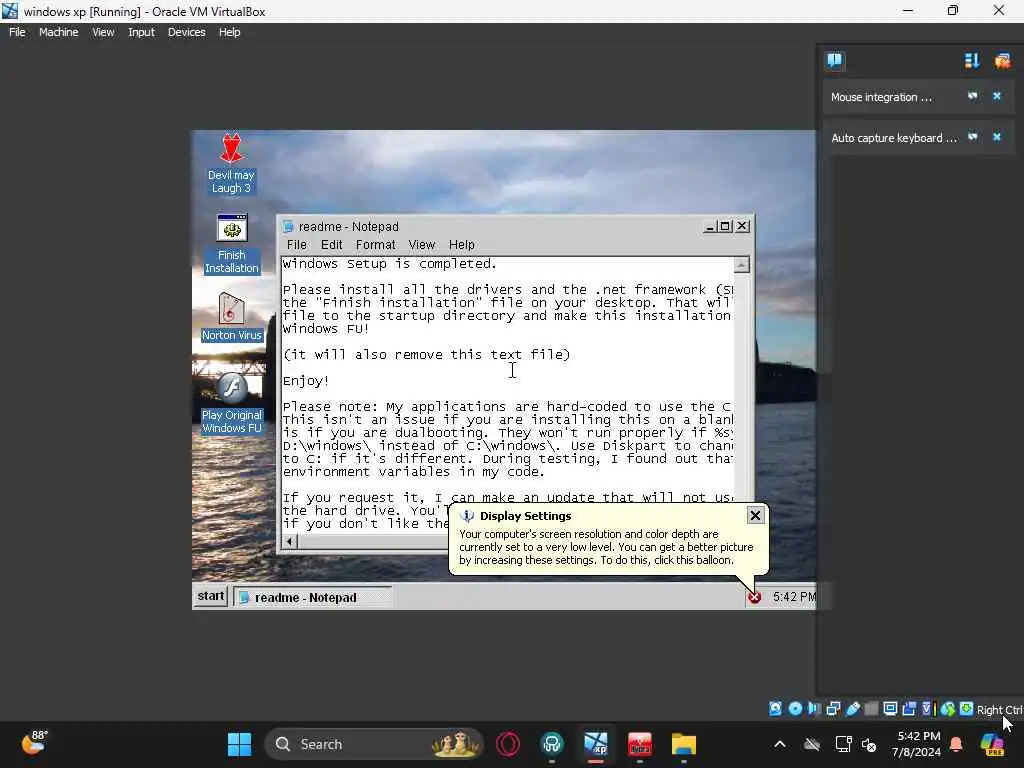The width and height of the screenshot is (1024, 768).
Task: Open the VirtualBox File menu
Action: 17,32
